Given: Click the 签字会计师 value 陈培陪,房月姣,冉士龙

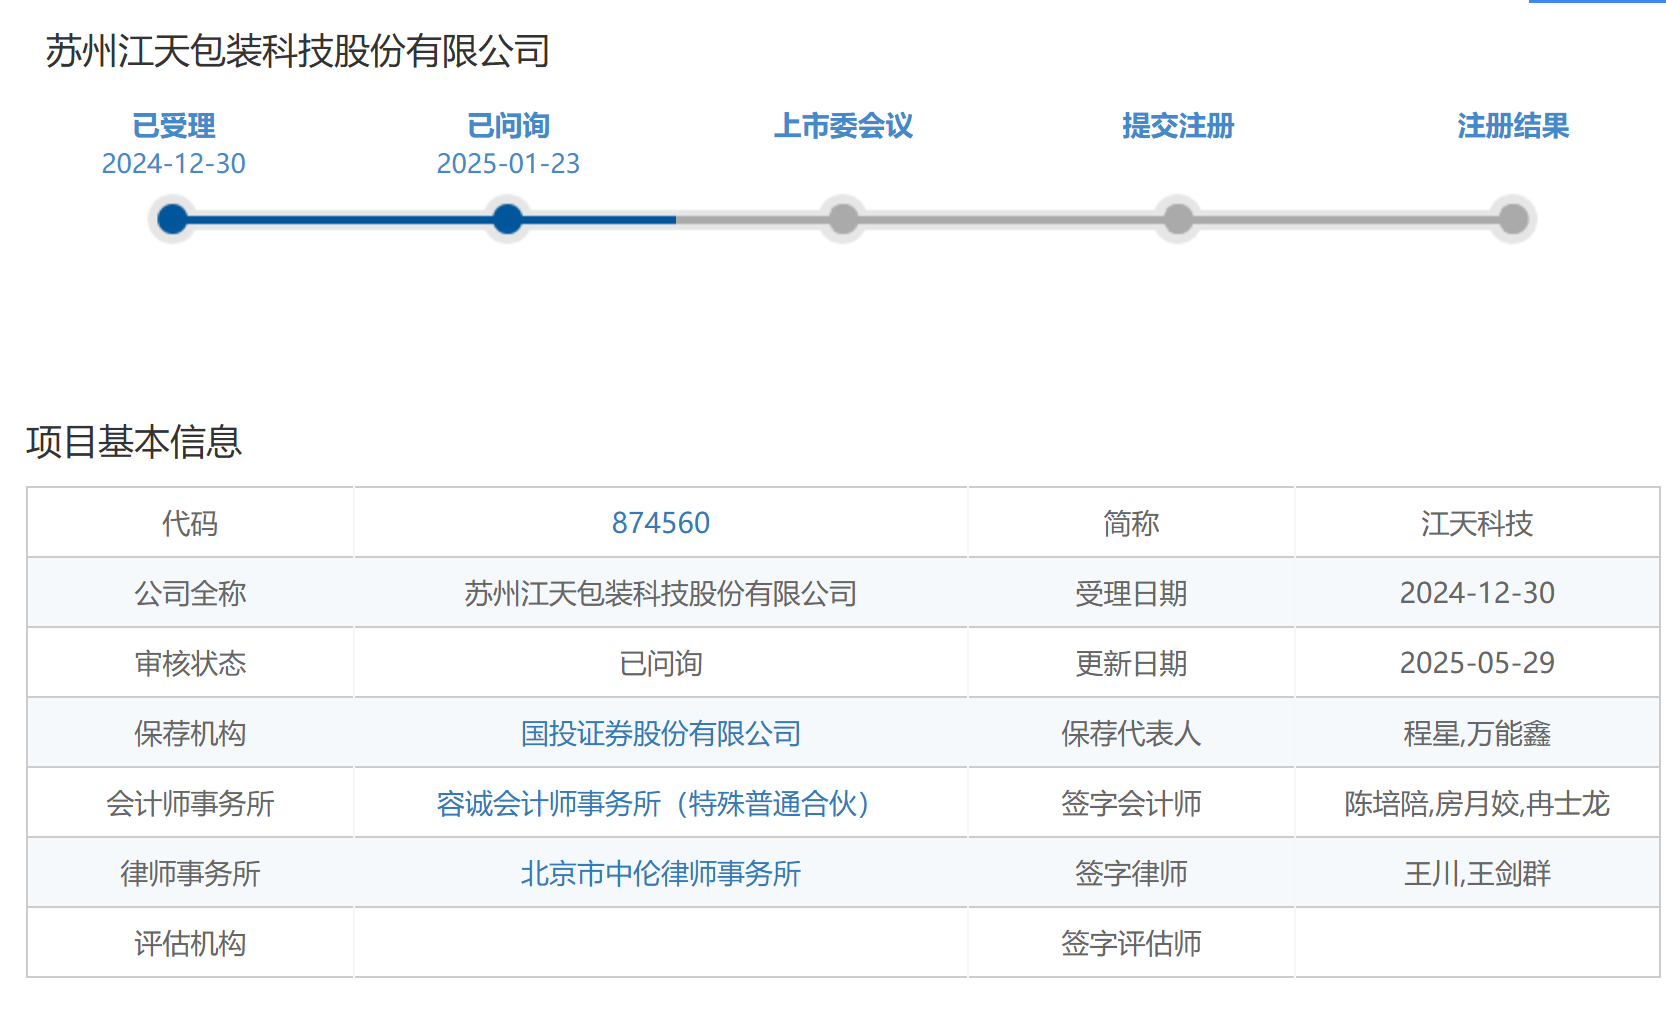Looking at the screenshot, I should (x=1477, y=803).
